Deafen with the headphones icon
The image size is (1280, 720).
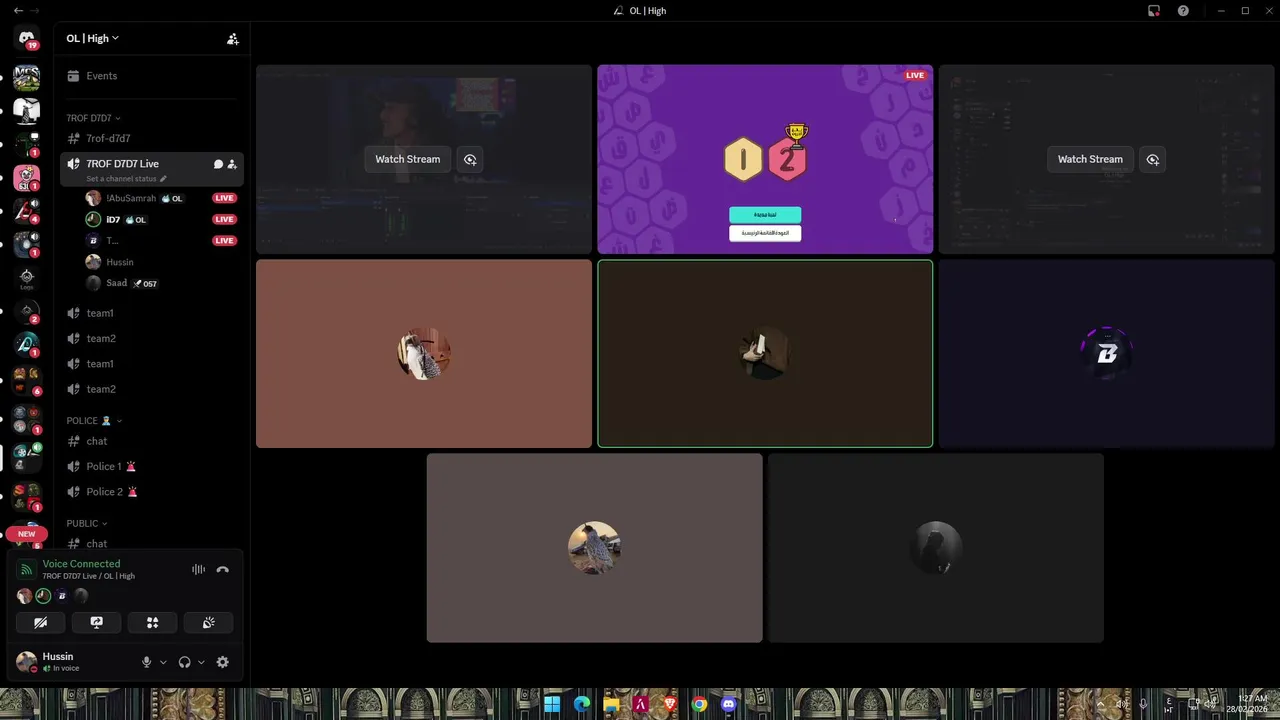184,662
